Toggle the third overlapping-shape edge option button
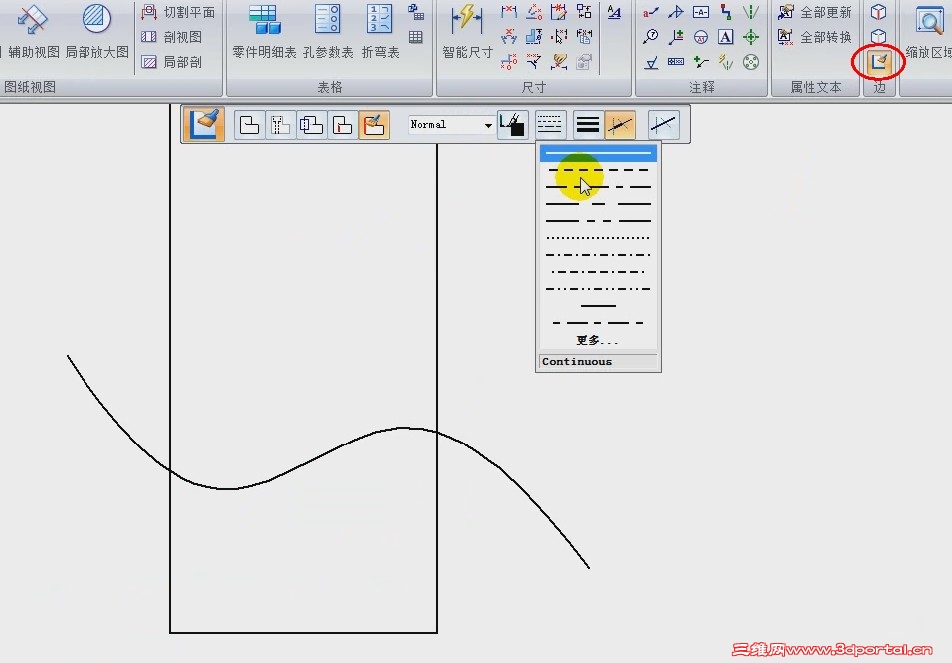This screenshot has width=952, height=663. pos(311,125)
